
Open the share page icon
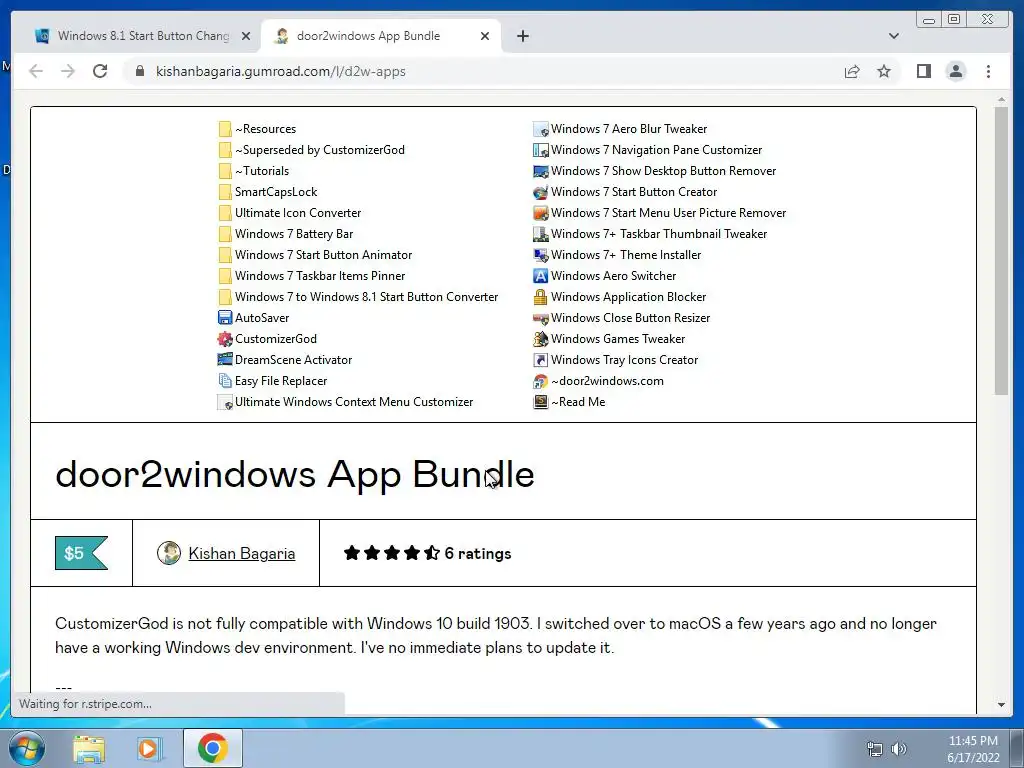852,71
